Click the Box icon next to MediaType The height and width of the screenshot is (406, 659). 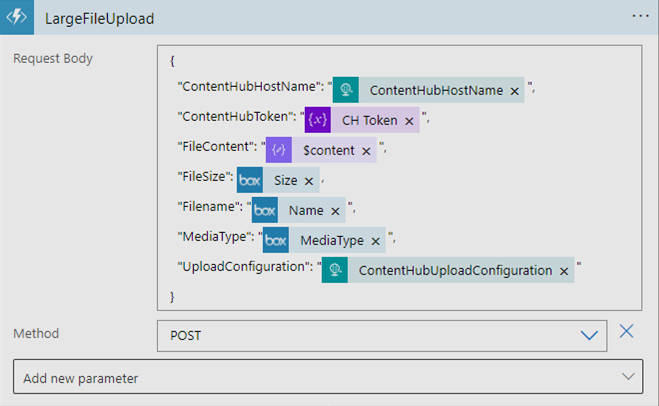276,240
